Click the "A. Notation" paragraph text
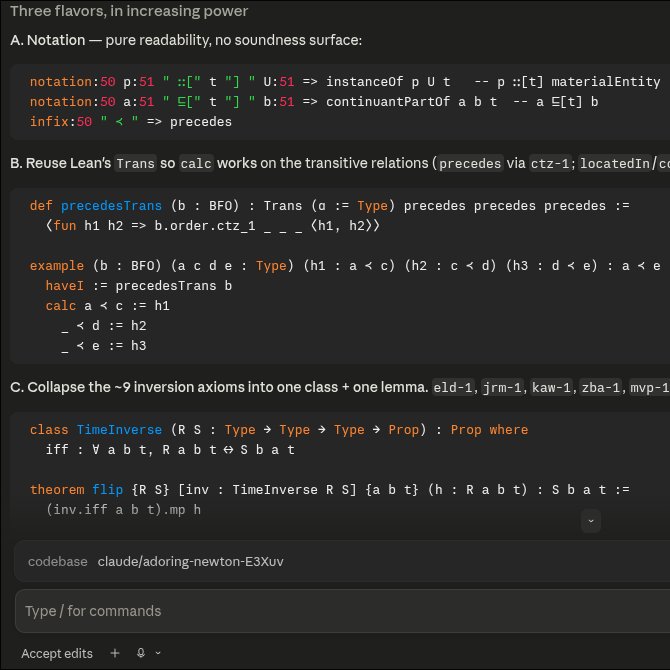 click(186, 40)
